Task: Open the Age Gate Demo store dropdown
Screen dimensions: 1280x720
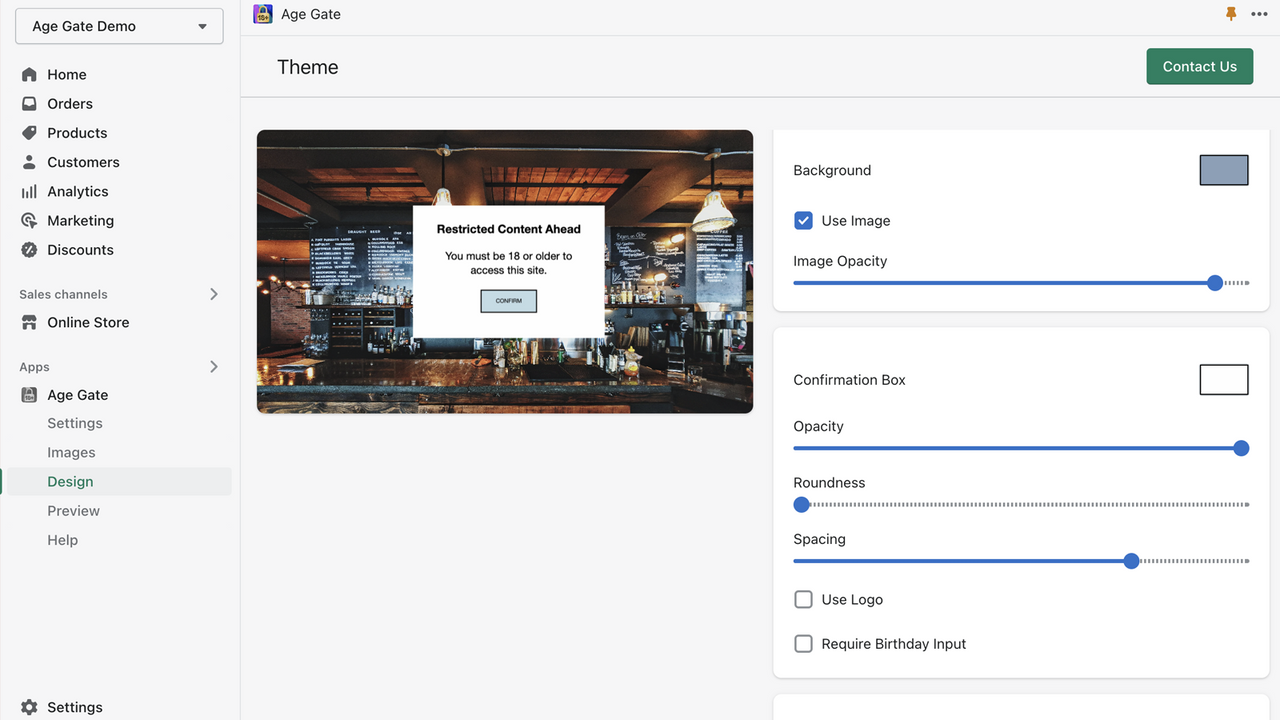Action: coord(119,27)
